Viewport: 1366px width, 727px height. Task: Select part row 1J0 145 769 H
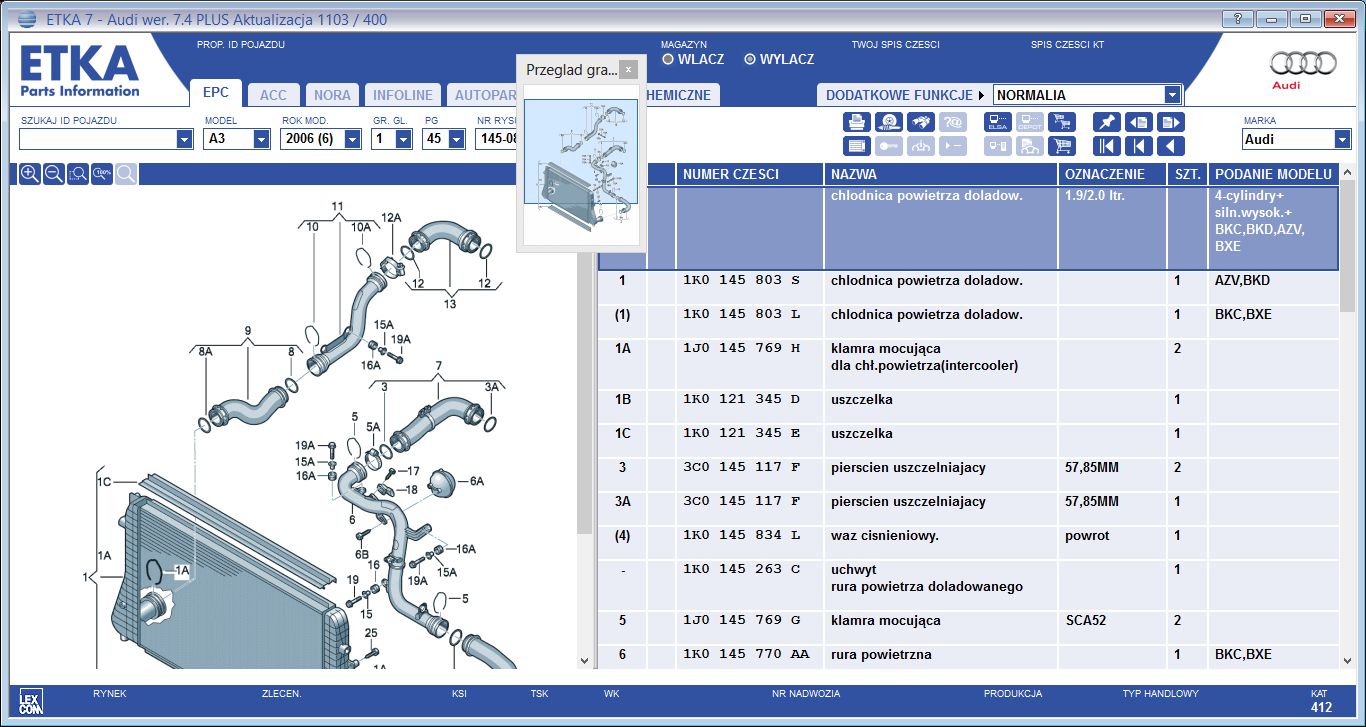tap(968, 364)
